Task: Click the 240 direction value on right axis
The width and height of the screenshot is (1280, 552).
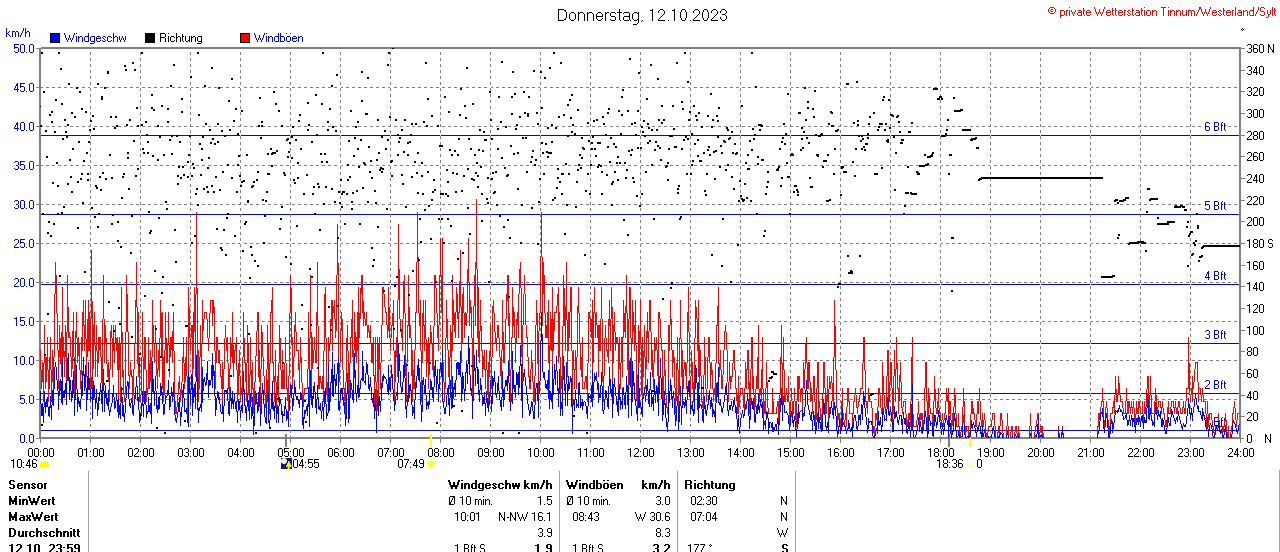Action: pos(1254,179)
